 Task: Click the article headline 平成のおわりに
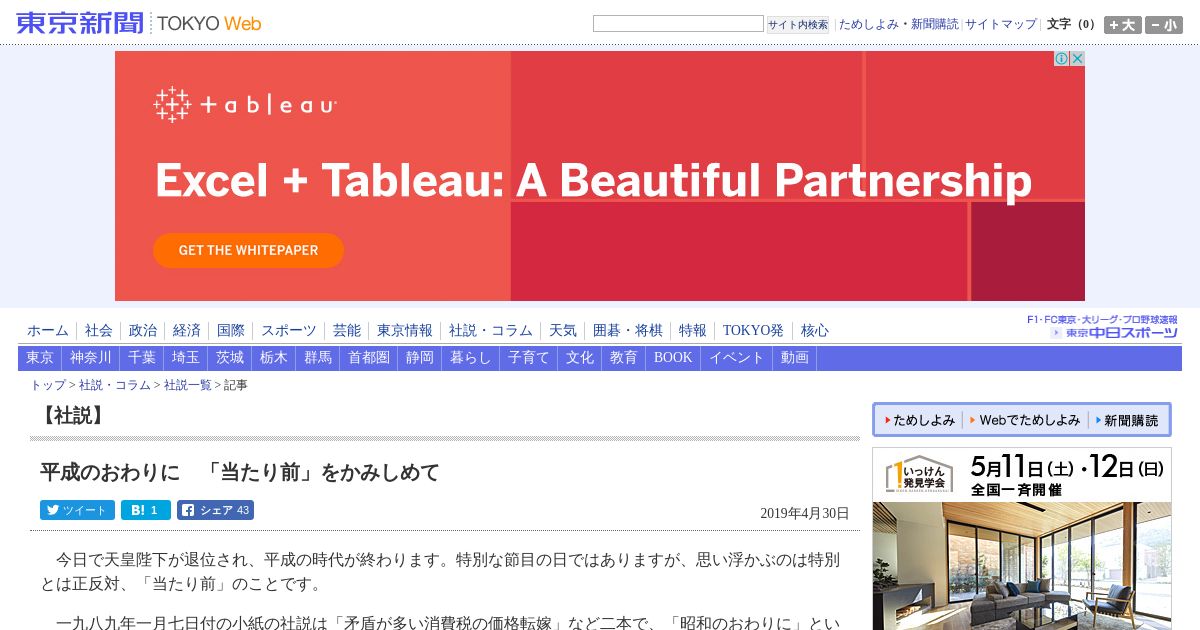point(240,472)
